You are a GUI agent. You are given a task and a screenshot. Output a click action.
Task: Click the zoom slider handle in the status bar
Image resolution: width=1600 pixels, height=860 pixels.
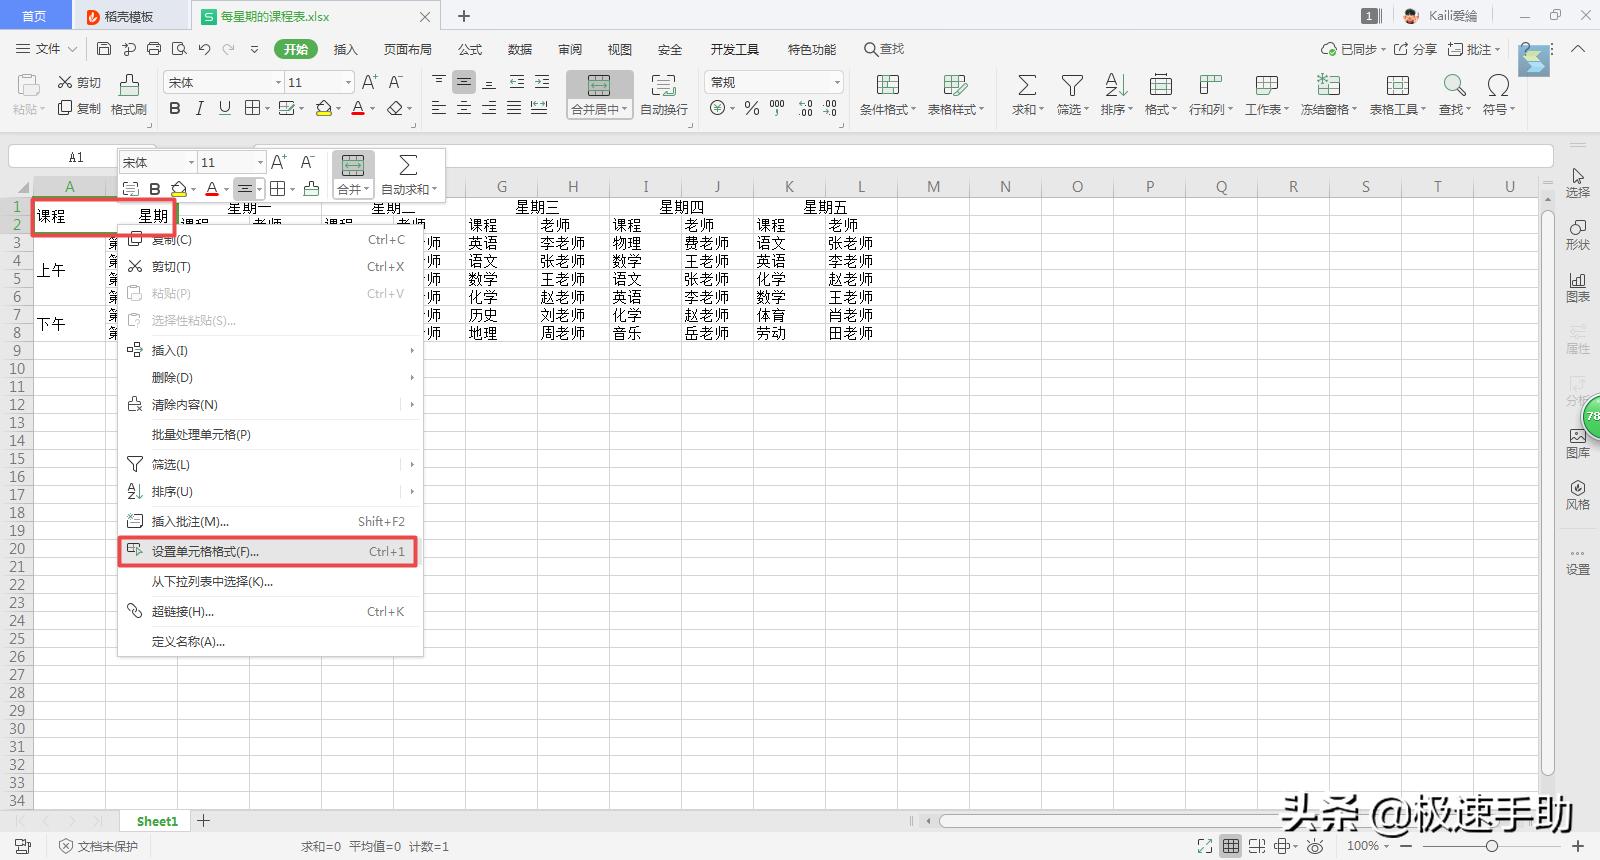pos(1491,846)
